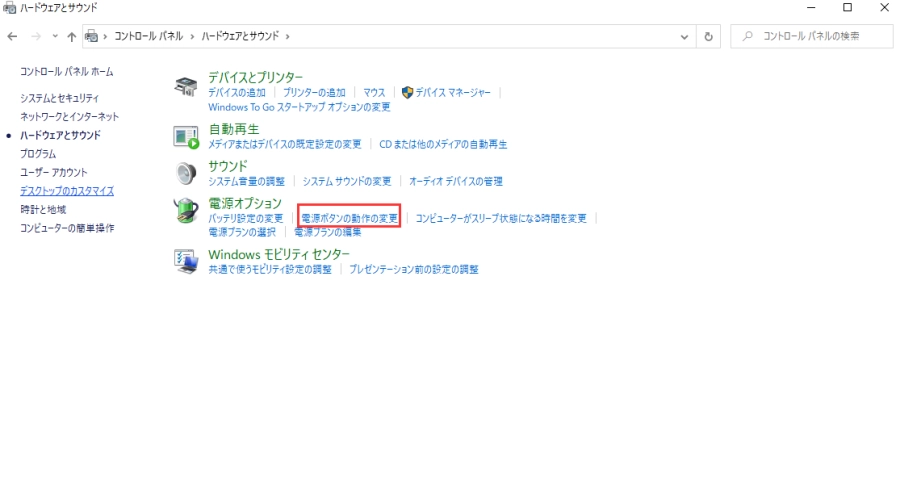
Task: Select ネットワークとインターネット in sidebar
Action: (x=69, y=116)
